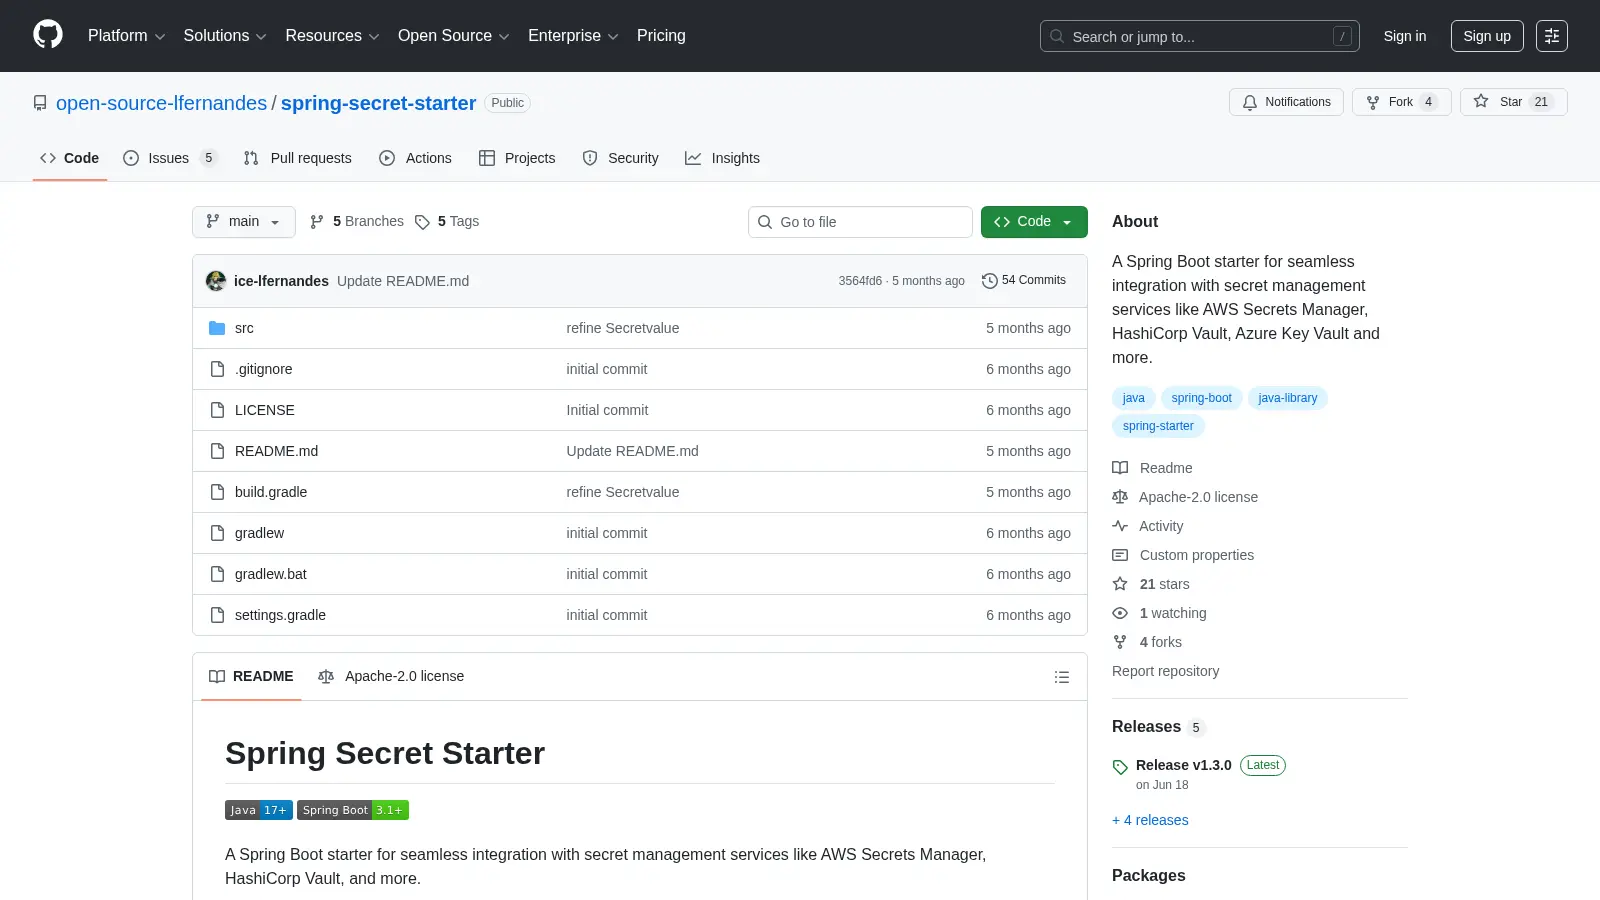Click the + 4 releases link
This screenshot has width=1600, height=900.
click(x=1150, y=820)
